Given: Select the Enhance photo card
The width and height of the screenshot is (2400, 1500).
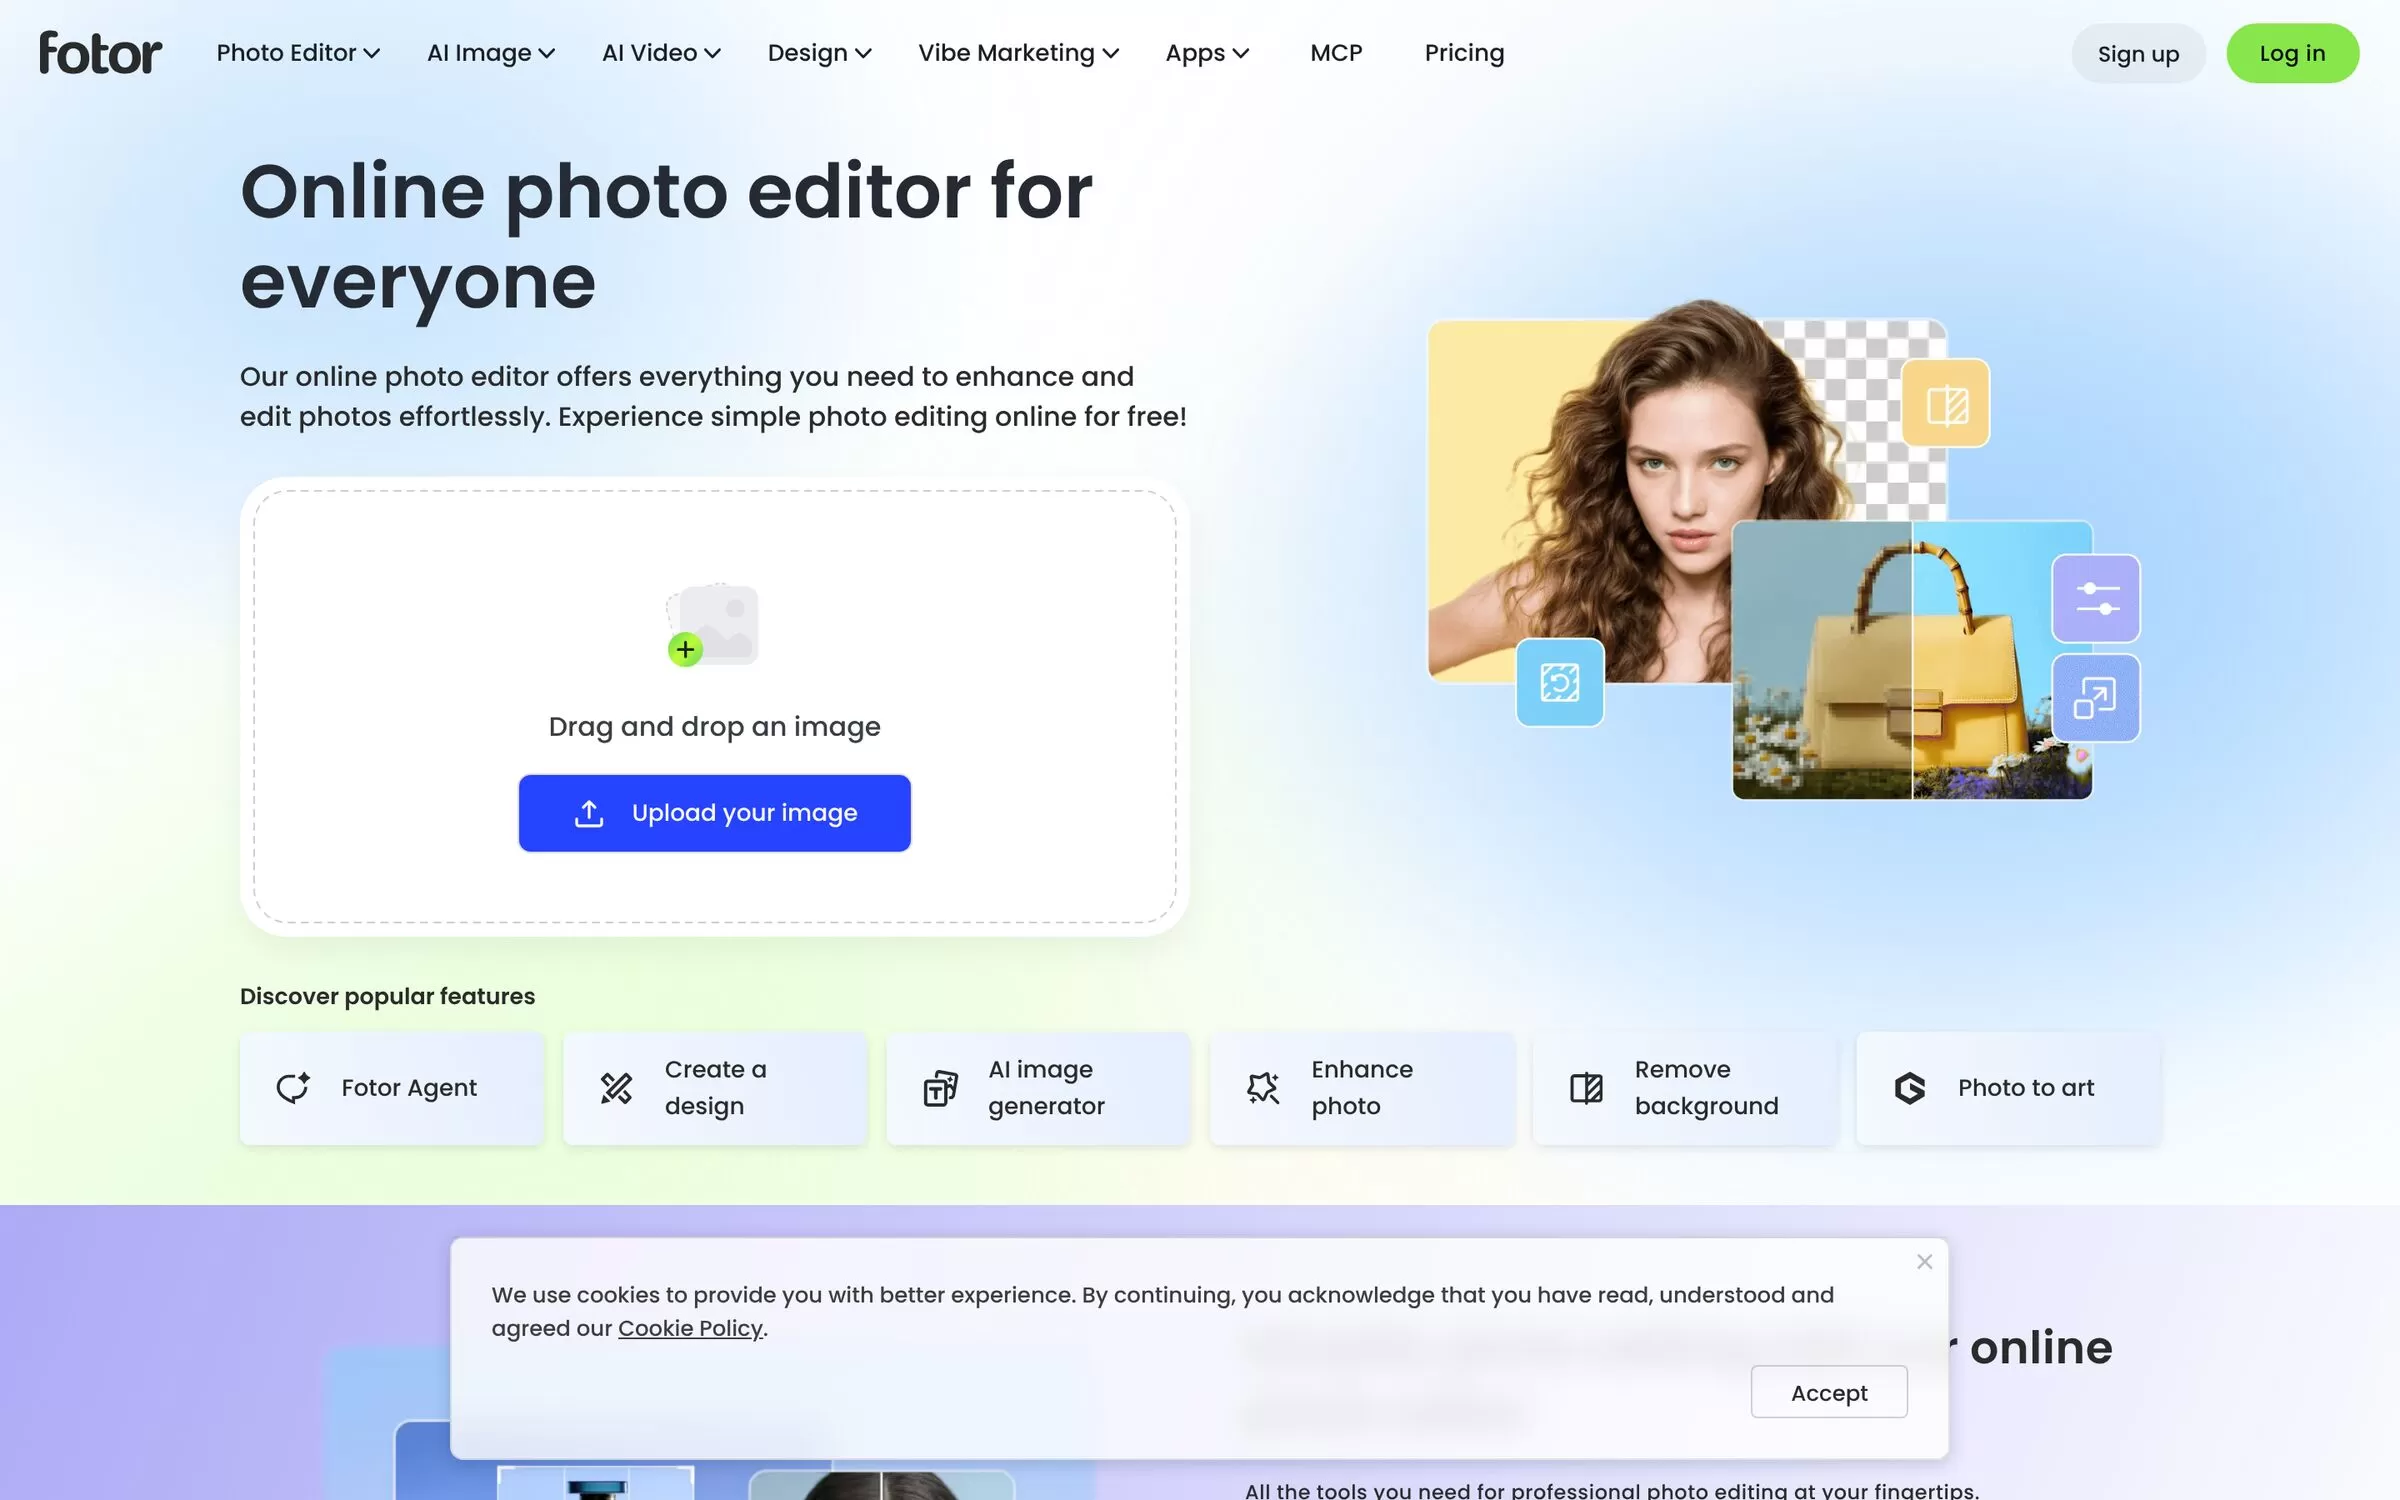Looking at the screenshot, I should click(x=1361, y=1088).
